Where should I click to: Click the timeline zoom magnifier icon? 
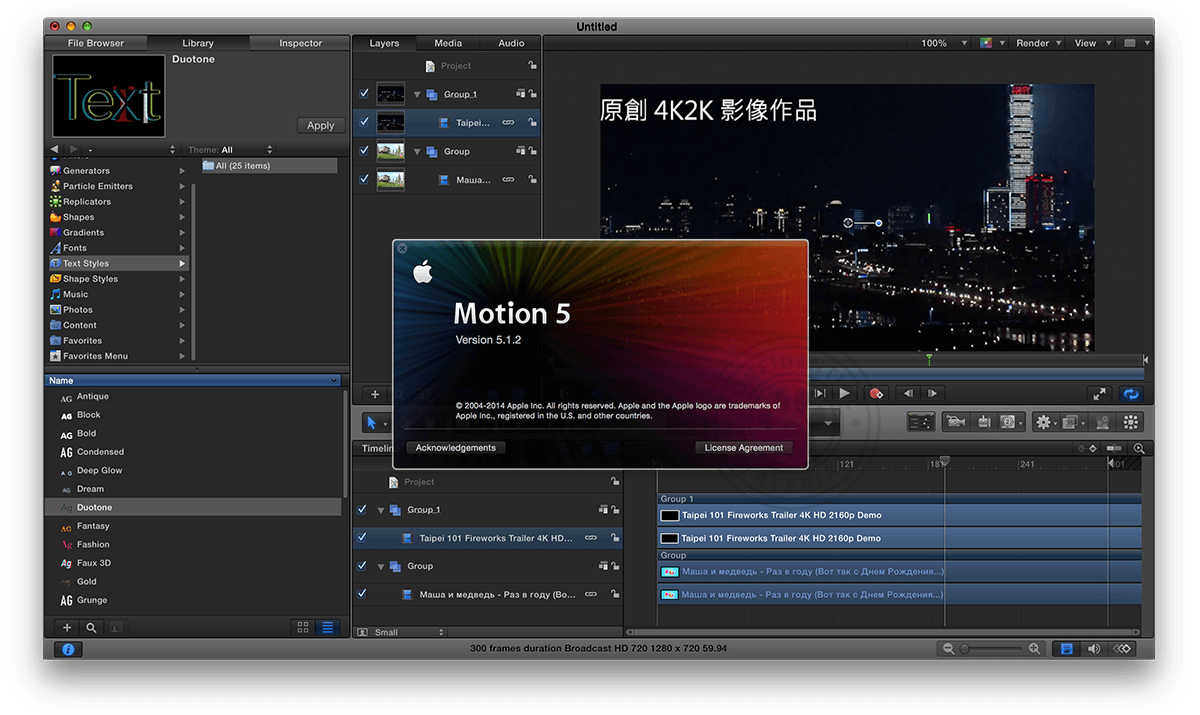pyautogui.click(x=1138, y=449)
